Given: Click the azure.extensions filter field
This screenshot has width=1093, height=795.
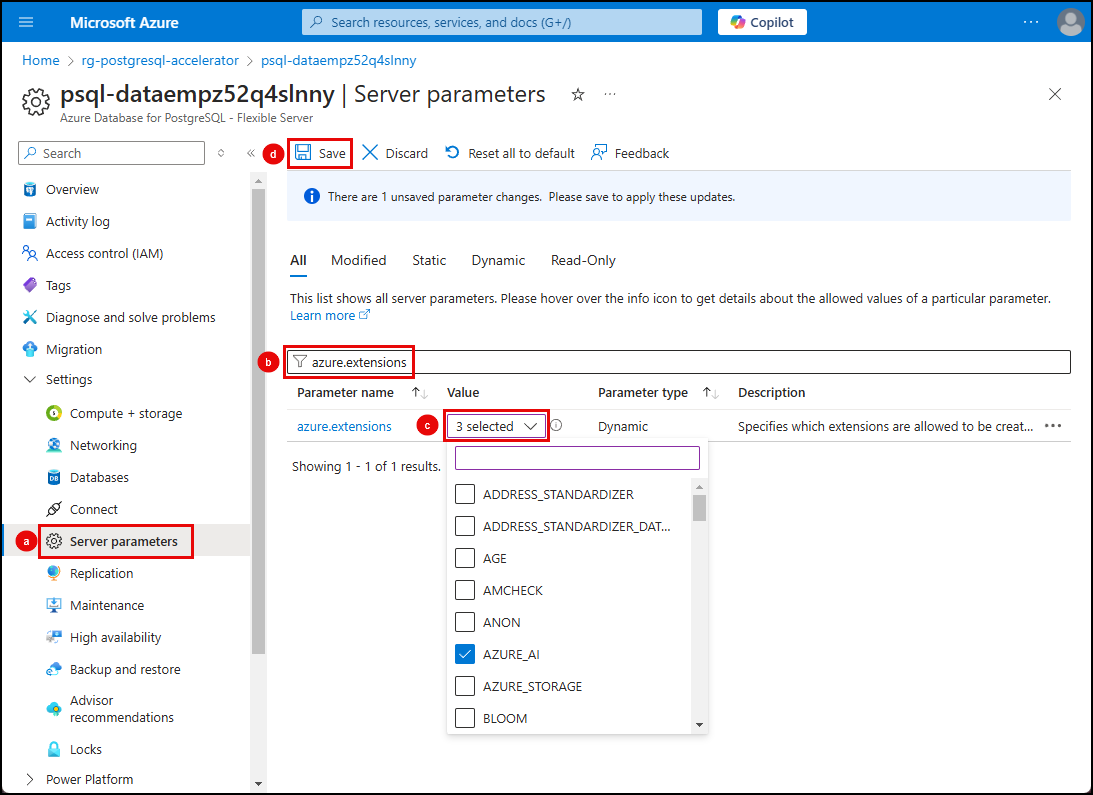Looking at the screenshot, I should click(x=679, y=362).
